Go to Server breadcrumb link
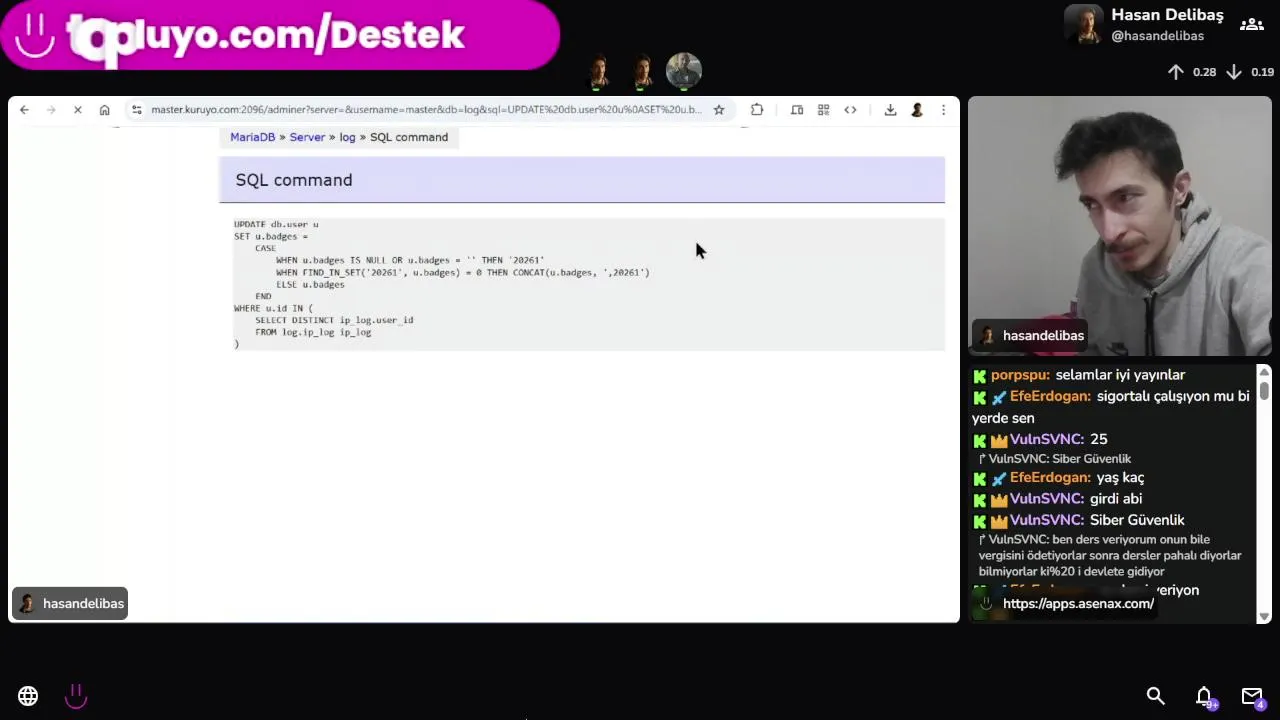 (x=307, y=137)
